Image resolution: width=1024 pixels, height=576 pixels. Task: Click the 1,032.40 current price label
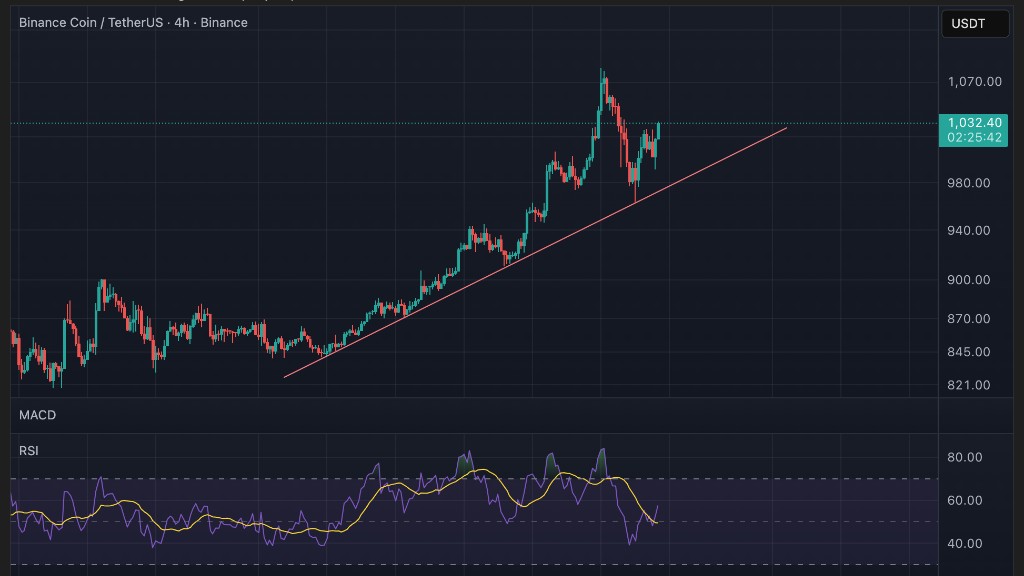pos(974,123)
